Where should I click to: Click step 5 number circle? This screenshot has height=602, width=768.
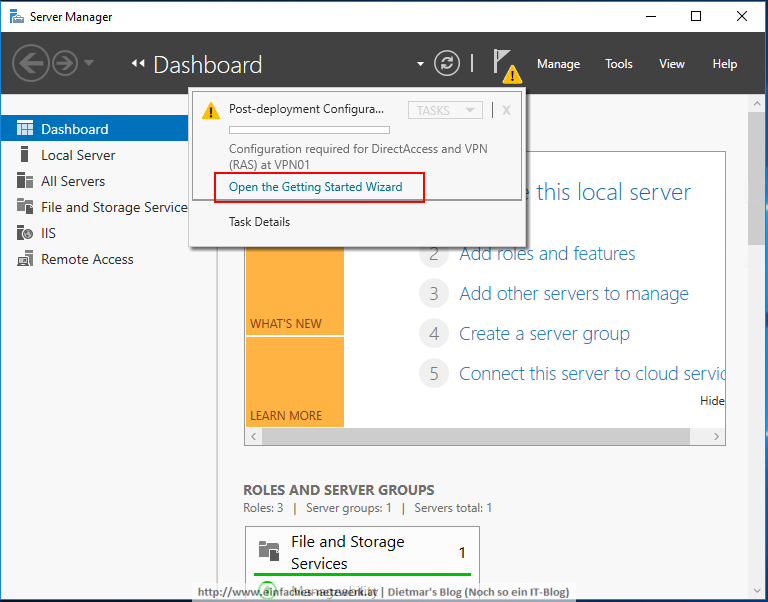pos(434,373)
